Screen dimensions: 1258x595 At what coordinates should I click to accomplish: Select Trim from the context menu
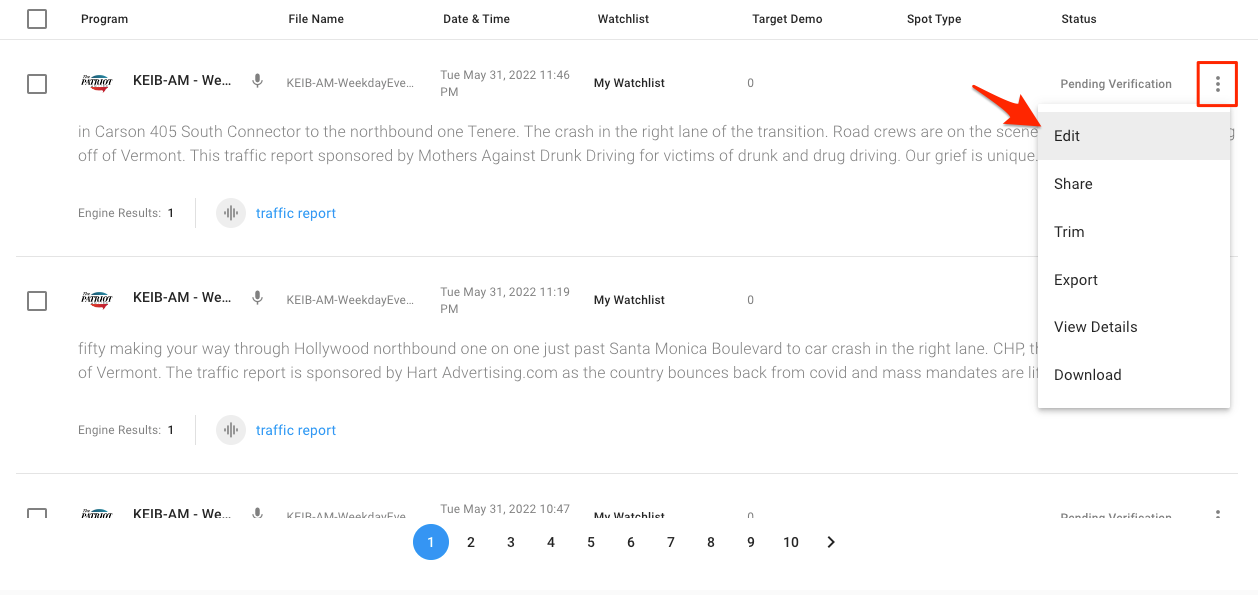(1069, 232)
